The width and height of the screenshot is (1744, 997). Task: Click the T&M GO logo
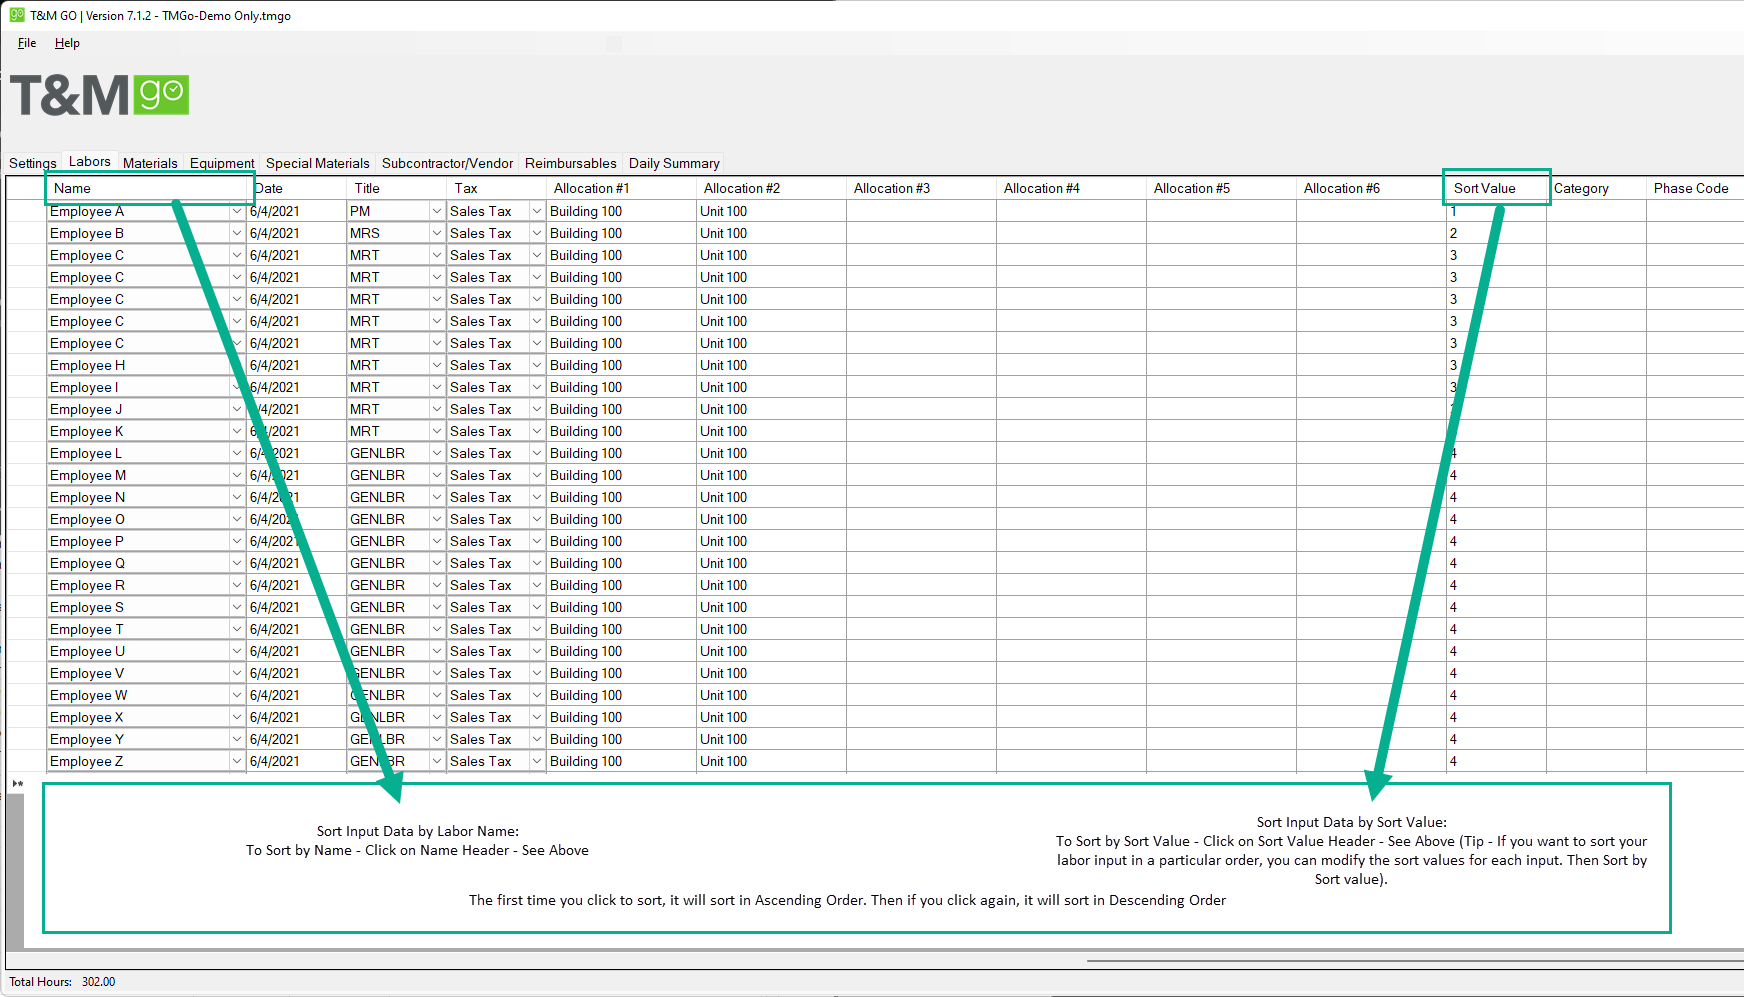pyautogui.click(x=99, y=95)
